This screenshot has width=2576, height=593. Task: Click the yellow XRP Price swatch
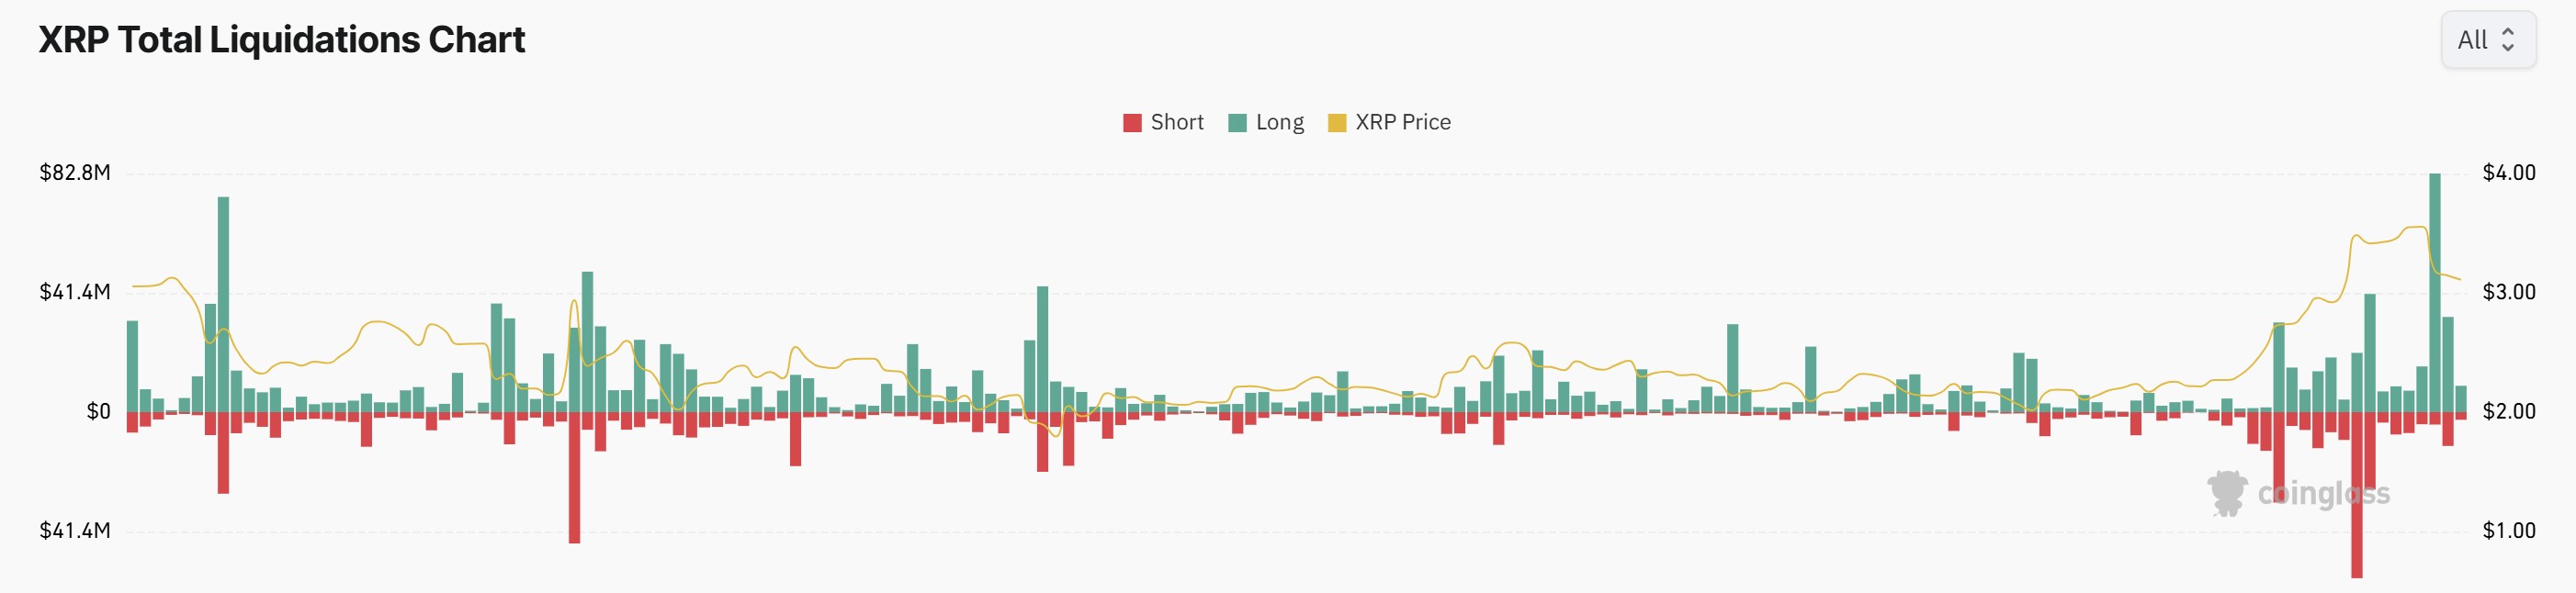pos(1337,123)
